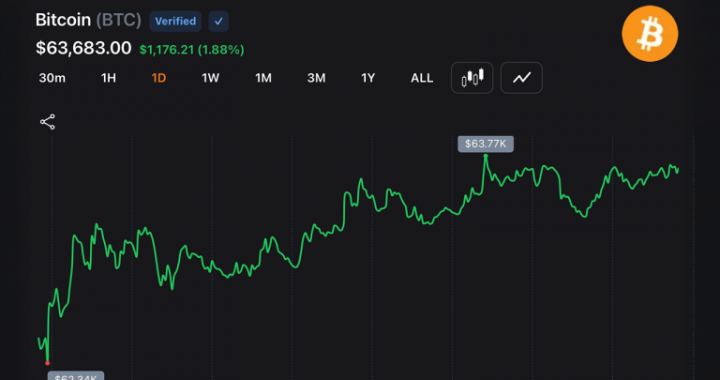This screenshot has height=380, width=720.
Task: Select the 1Y timeframe
Action: (368, 78)
